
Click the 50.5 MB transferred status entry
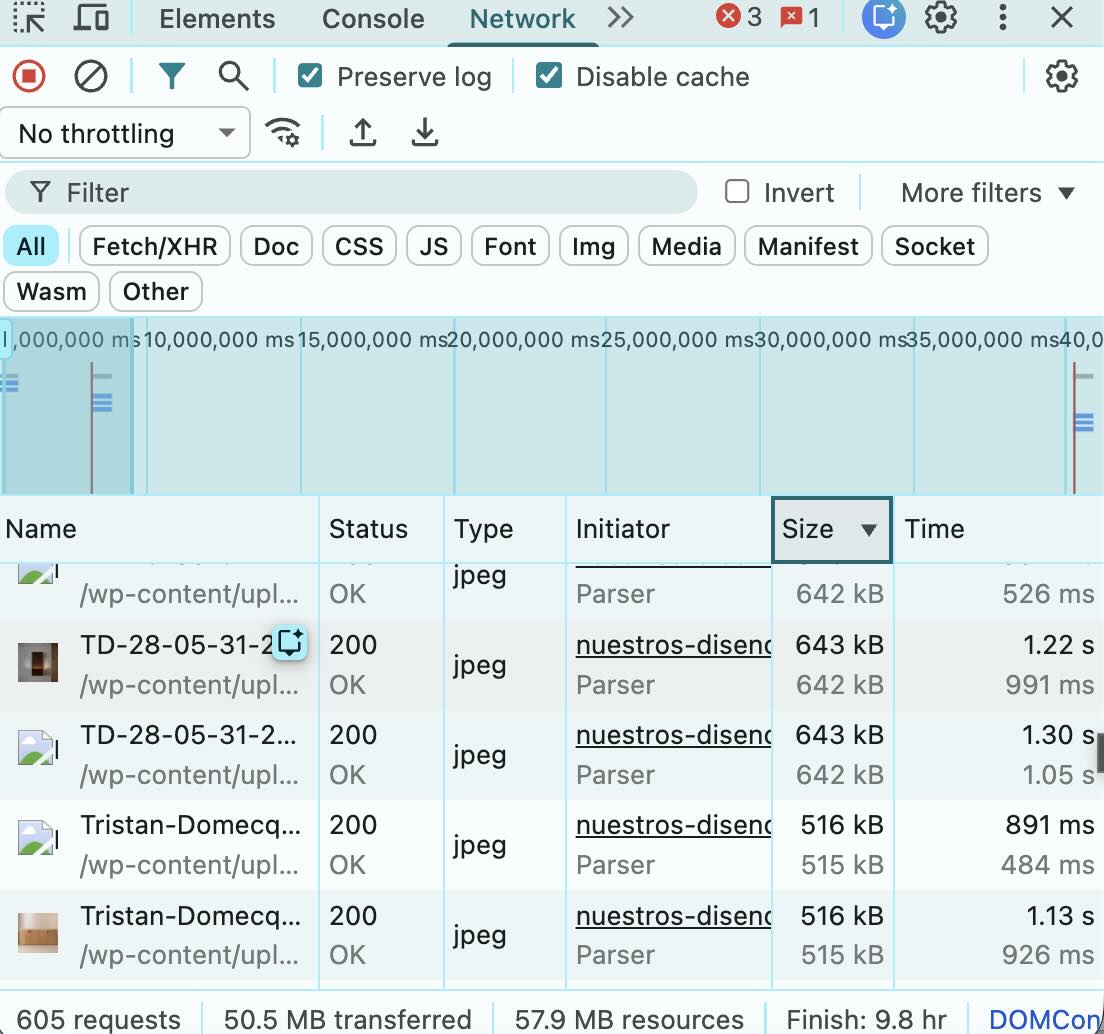coord(347,1019)
